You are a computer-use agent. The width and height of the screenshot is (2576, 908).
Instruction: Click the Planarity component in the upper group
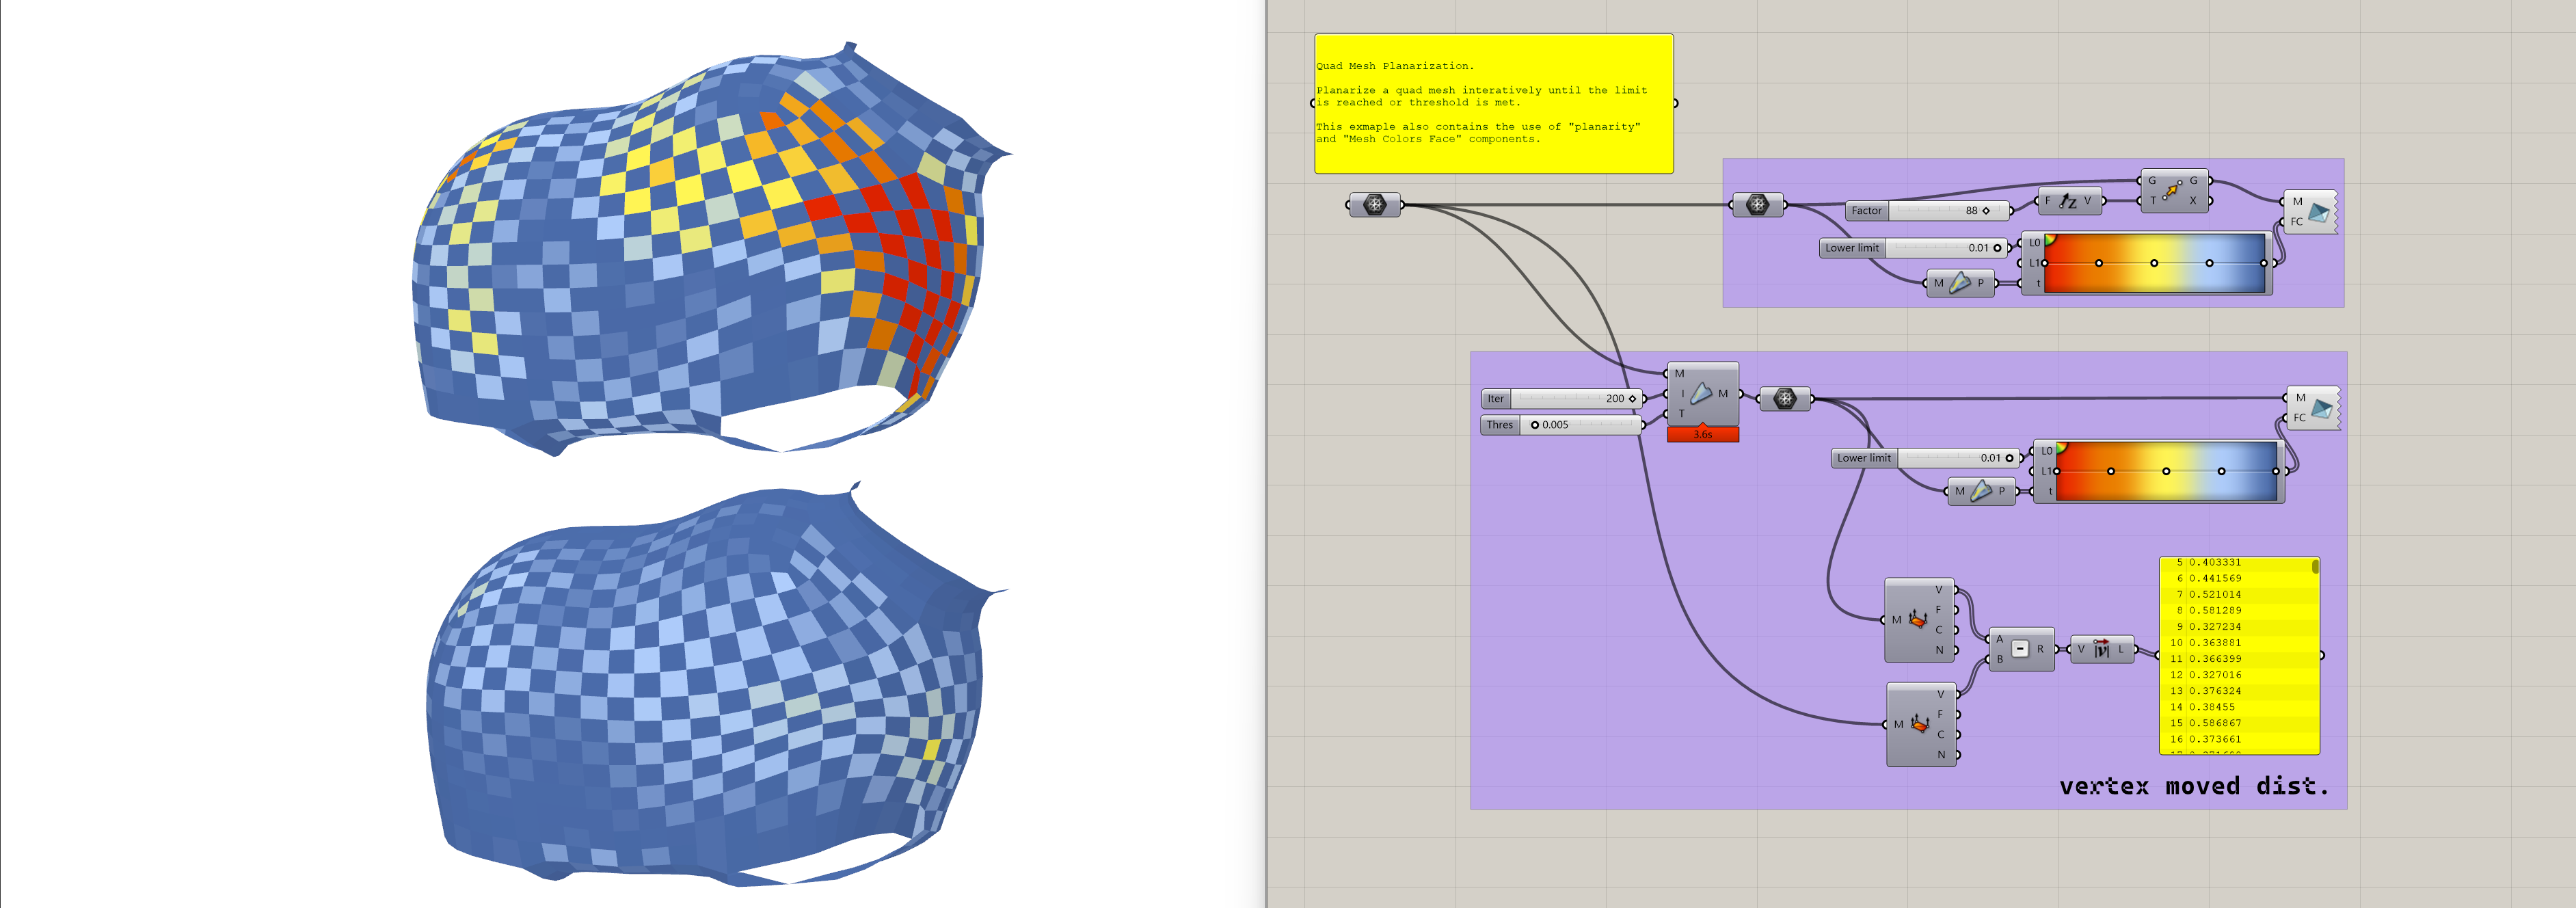tap(1959, 283)
